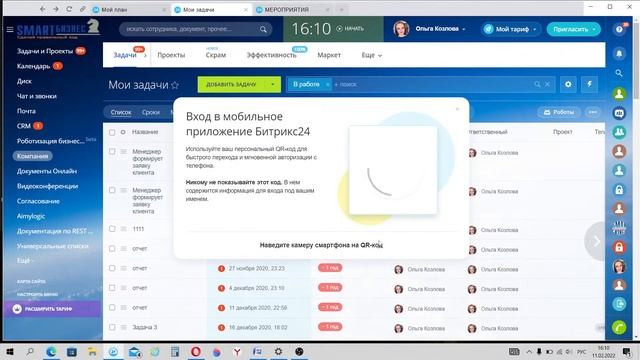Click the right arrow to scroll the table
640x360 pixels.
pos(595,242)
